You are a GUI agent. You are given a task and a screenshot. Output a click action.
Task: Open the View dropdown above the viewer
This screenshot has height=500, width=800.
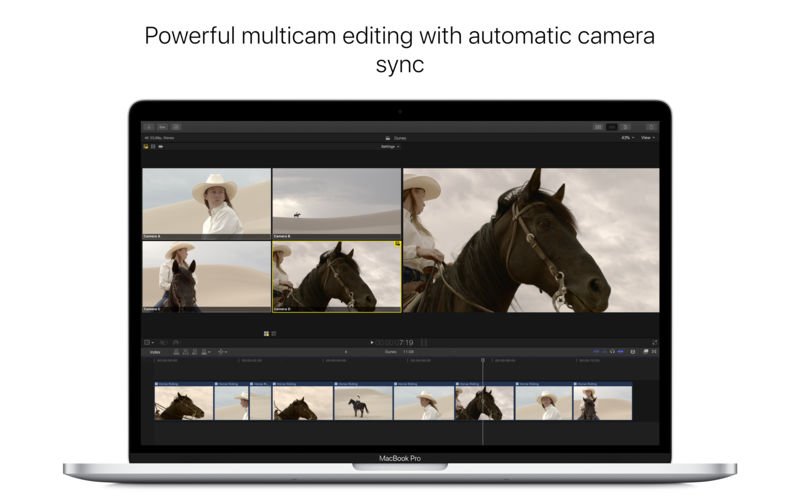(647, 138)
